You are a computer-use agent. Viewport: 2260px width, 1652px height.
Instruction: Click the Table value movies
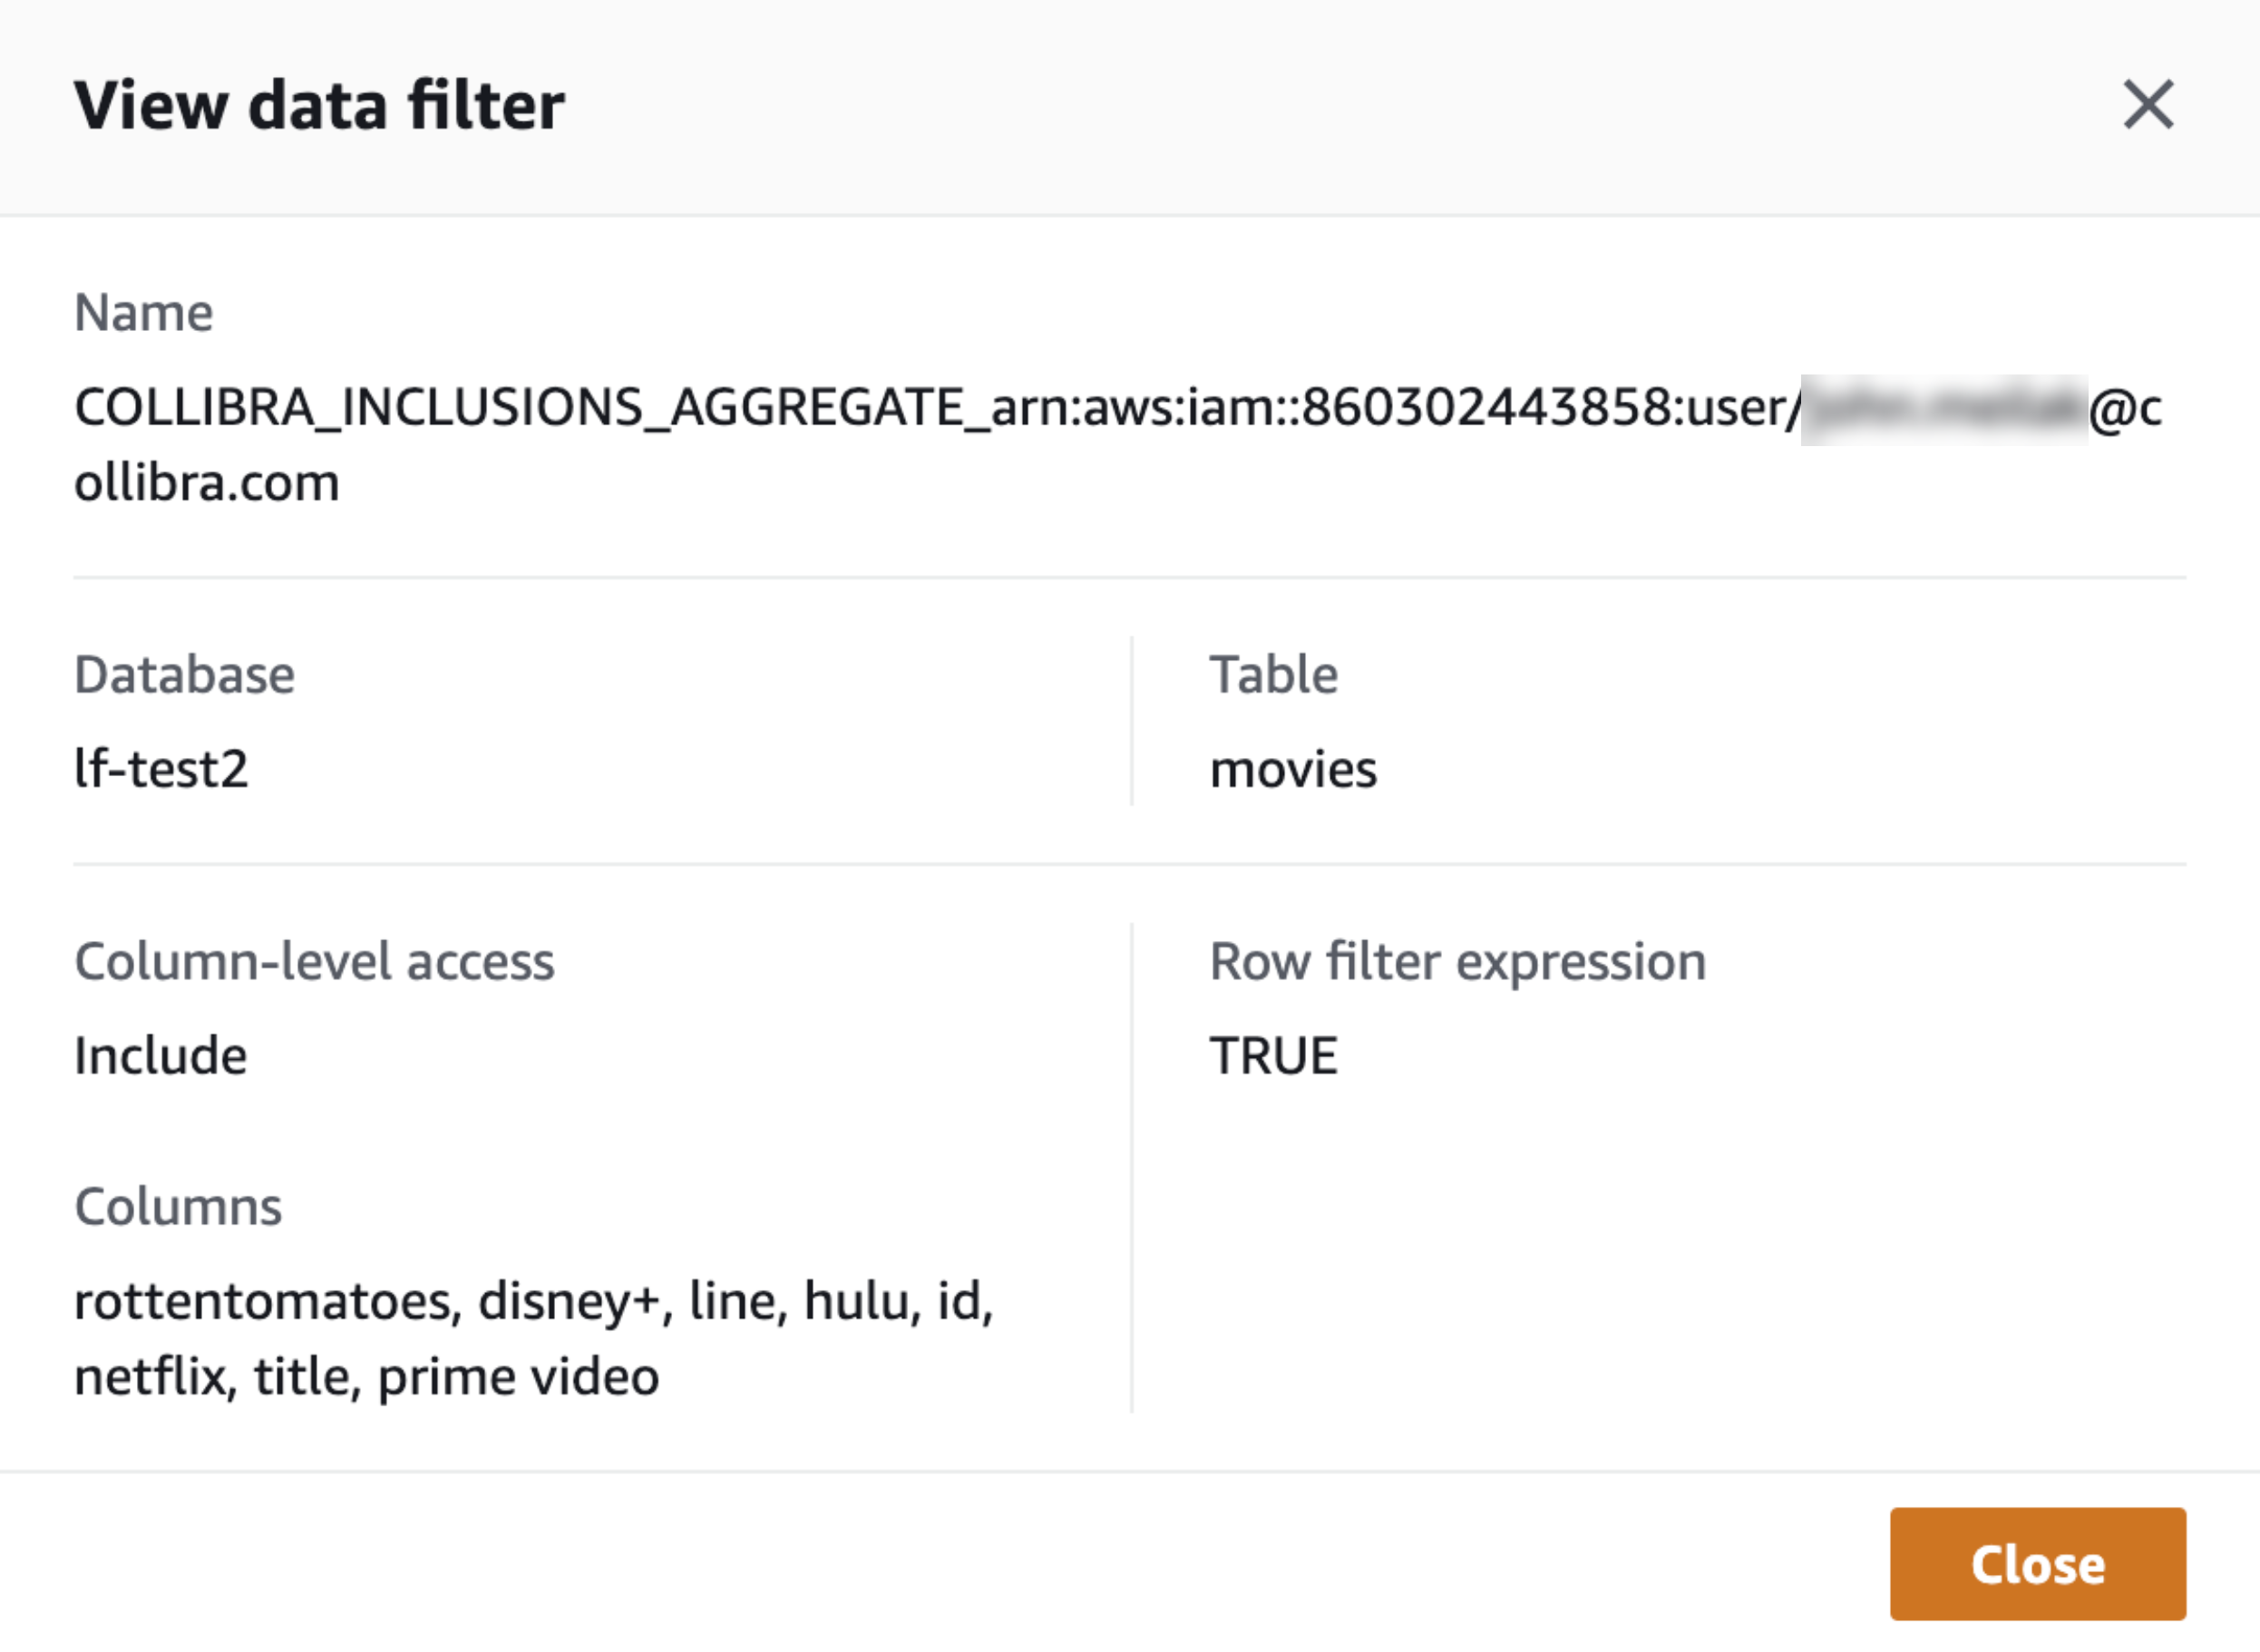click(x=1294, y=770)
